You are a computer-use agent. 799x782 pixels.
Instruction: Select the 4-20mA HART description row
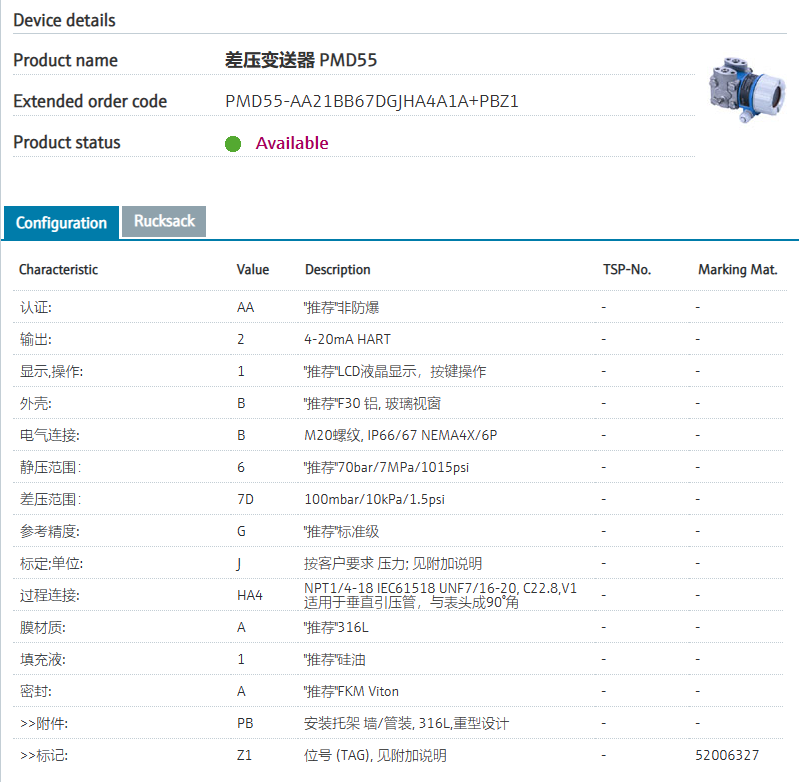coord(347,339)
